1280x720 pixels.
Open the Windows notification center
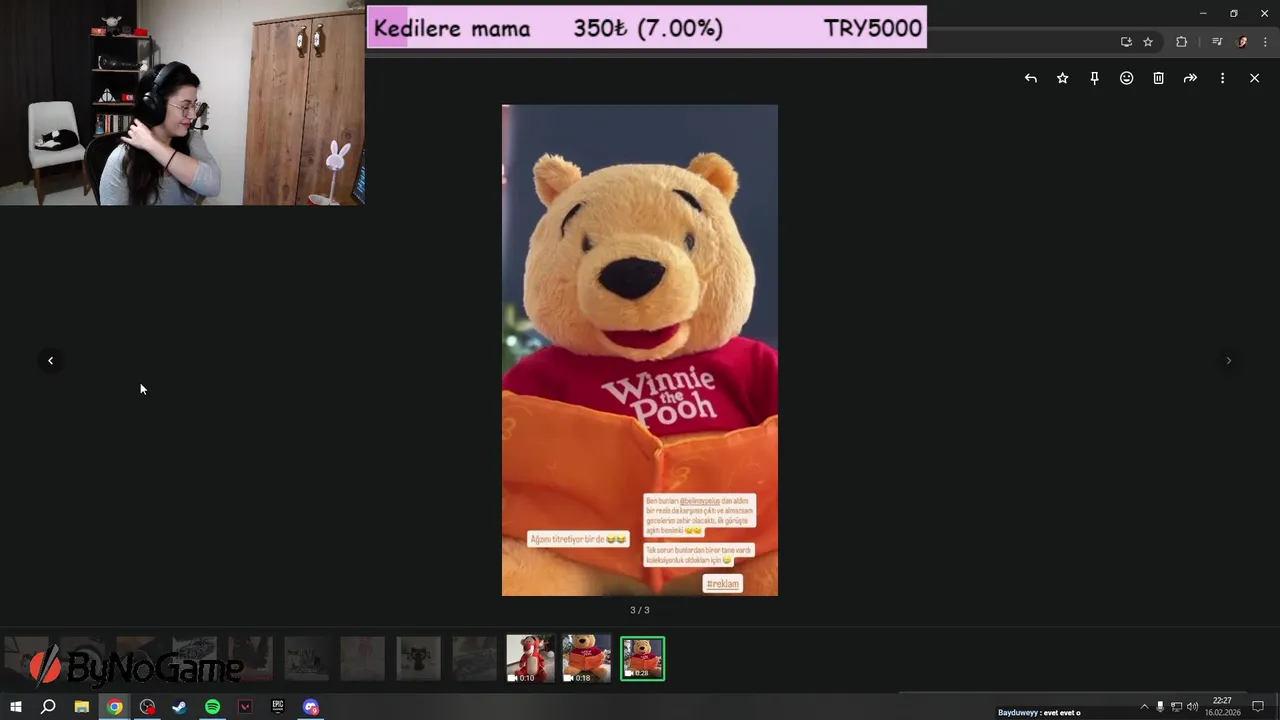tap(1258, 707)
